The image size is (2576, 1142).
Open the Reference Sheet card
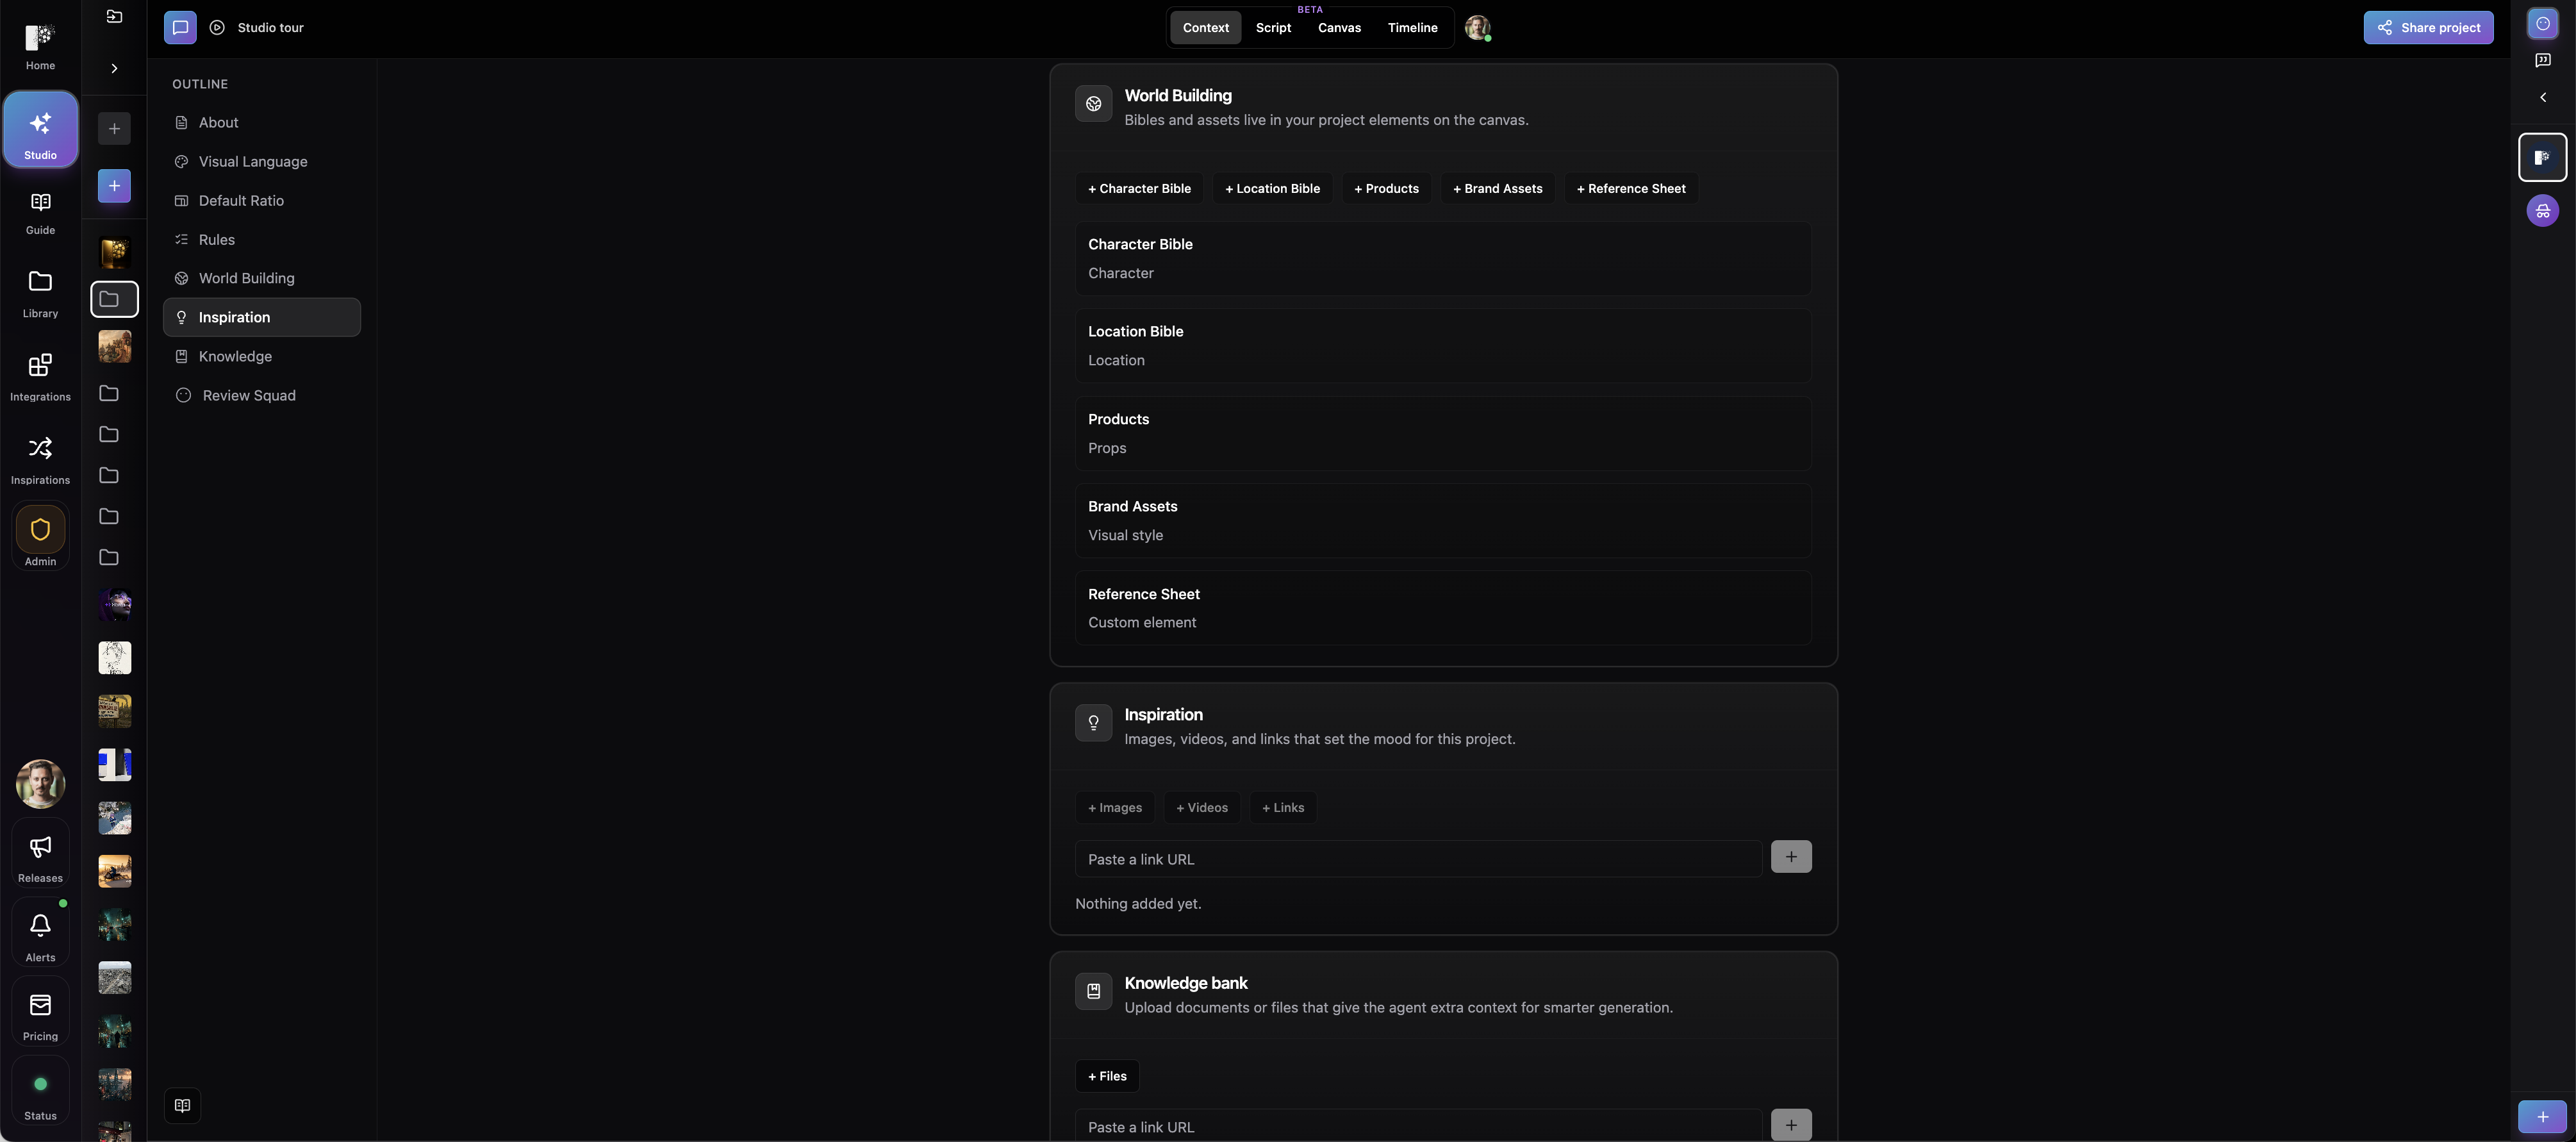[1443, 608]
